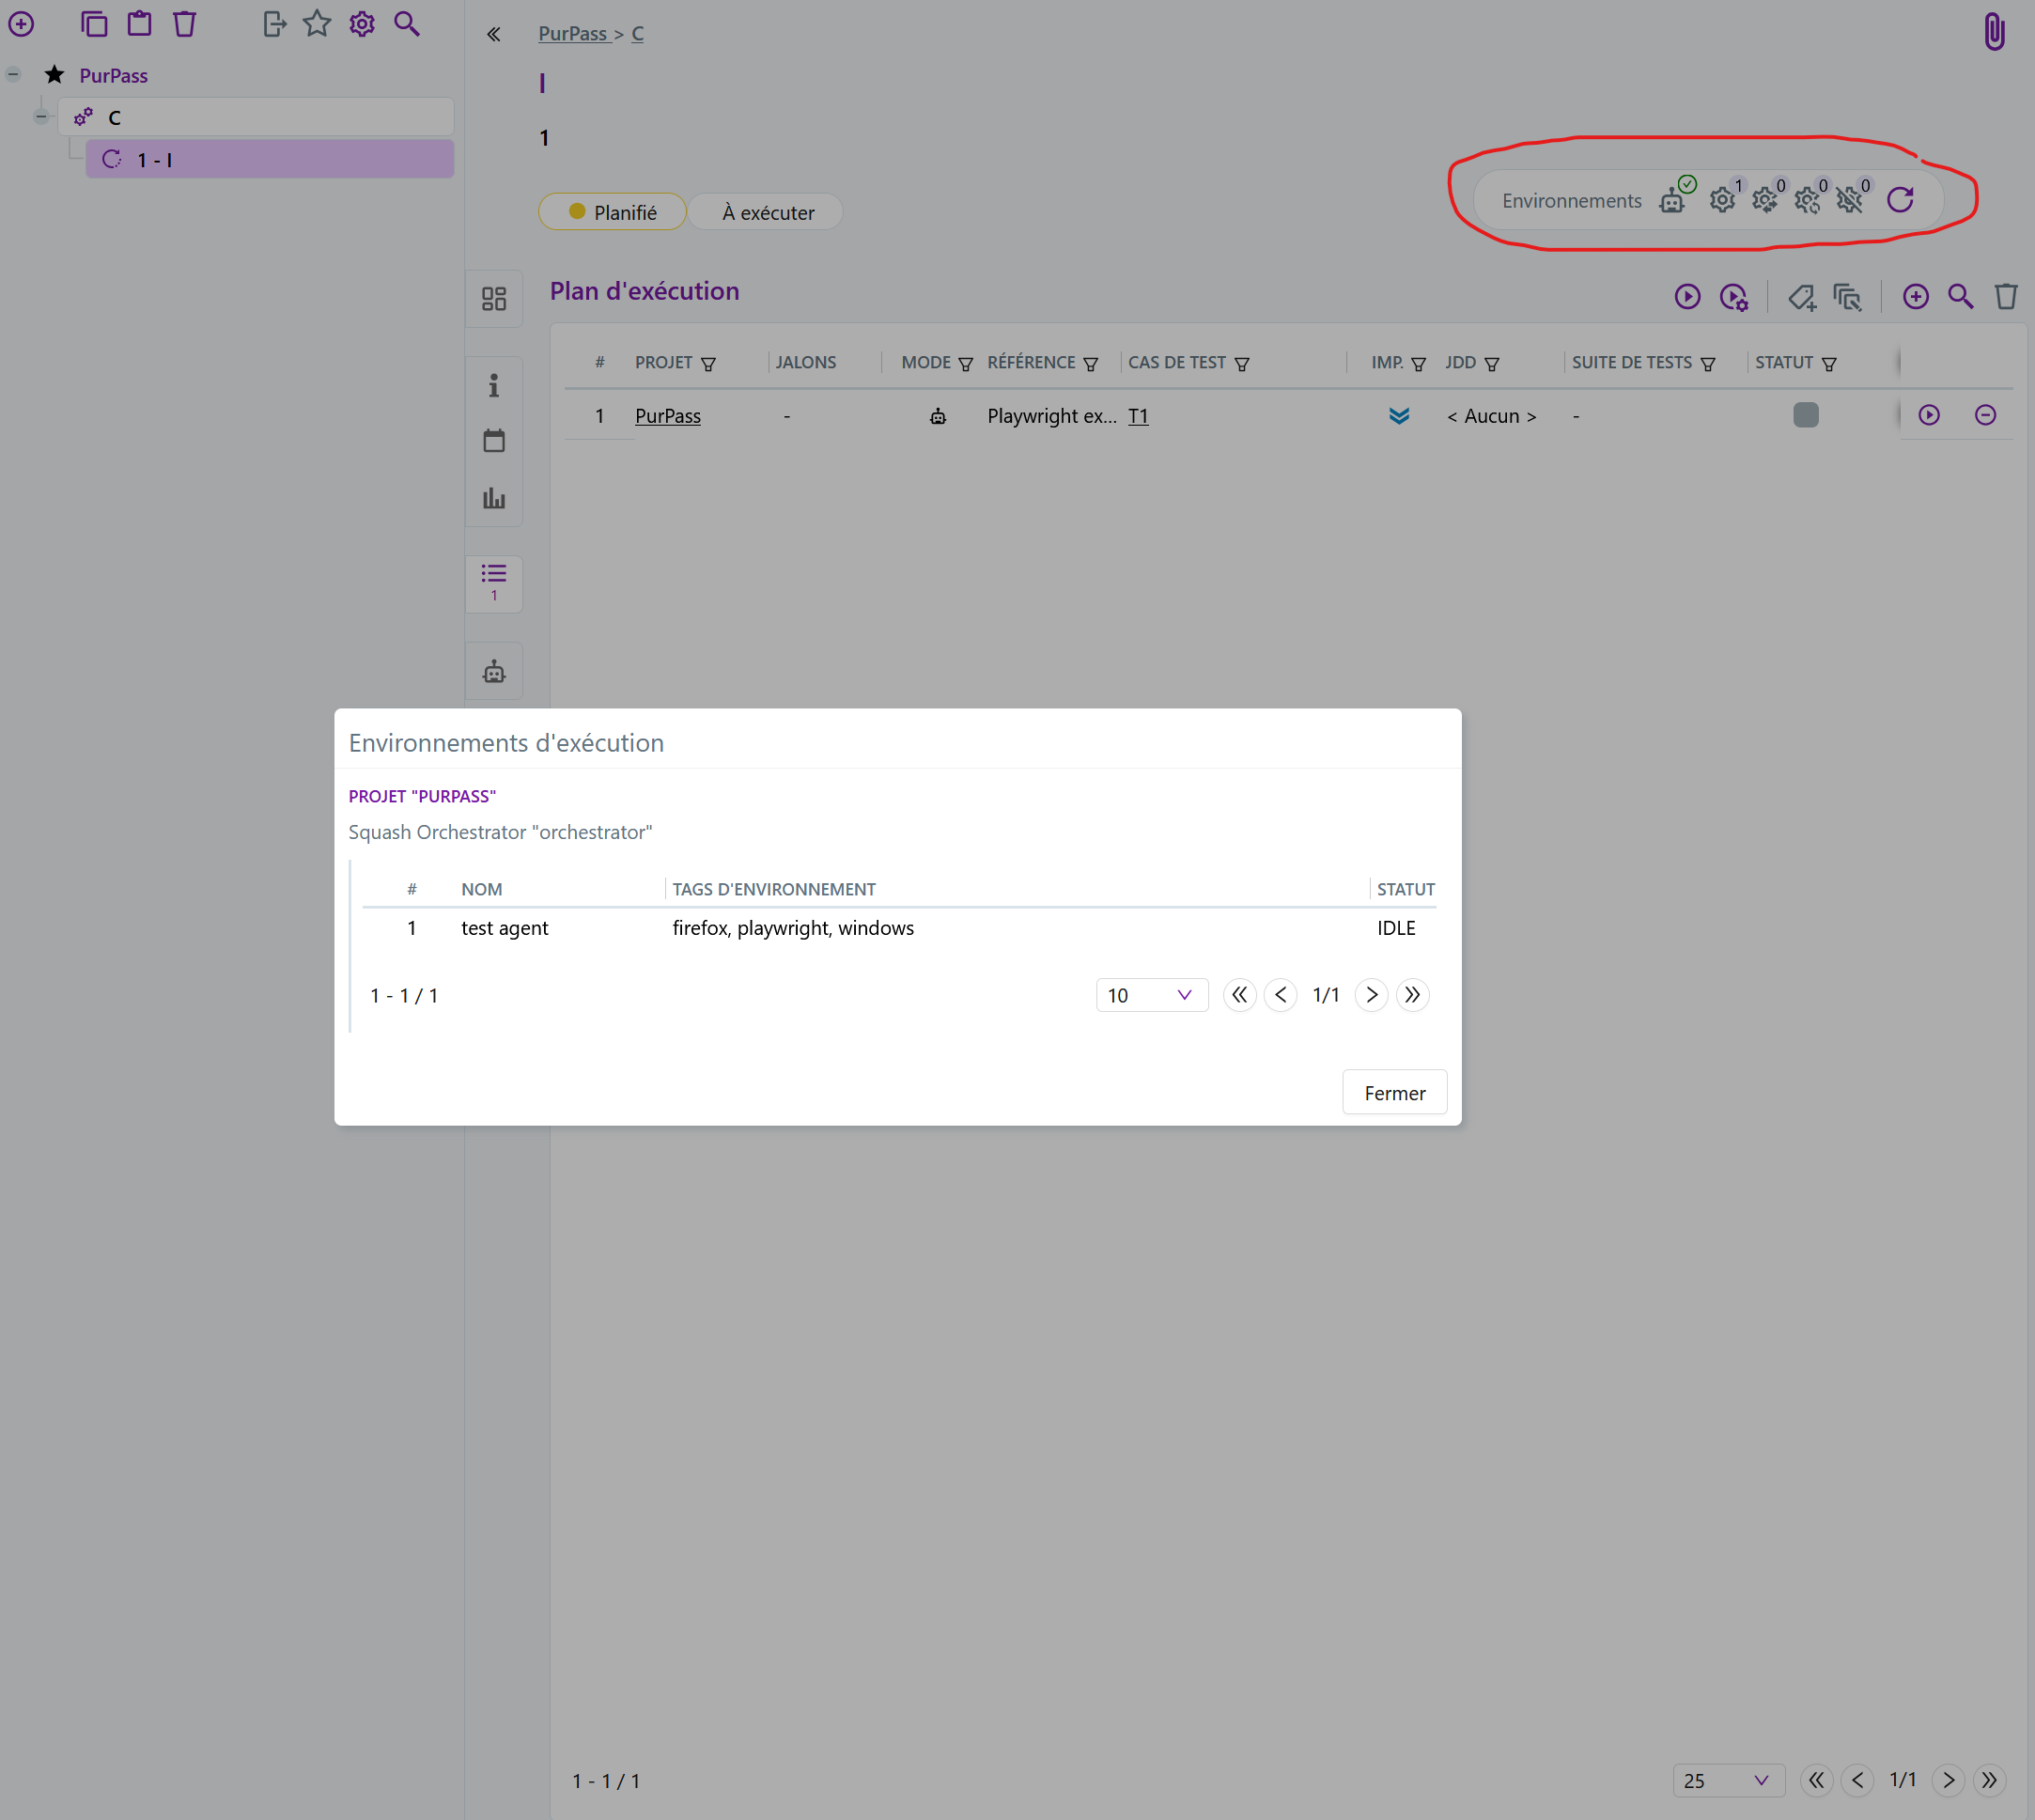Click the Fermer button in the dialog
Image resolution: width=2035 pixels, height=1820 pixels.
1394,1093
